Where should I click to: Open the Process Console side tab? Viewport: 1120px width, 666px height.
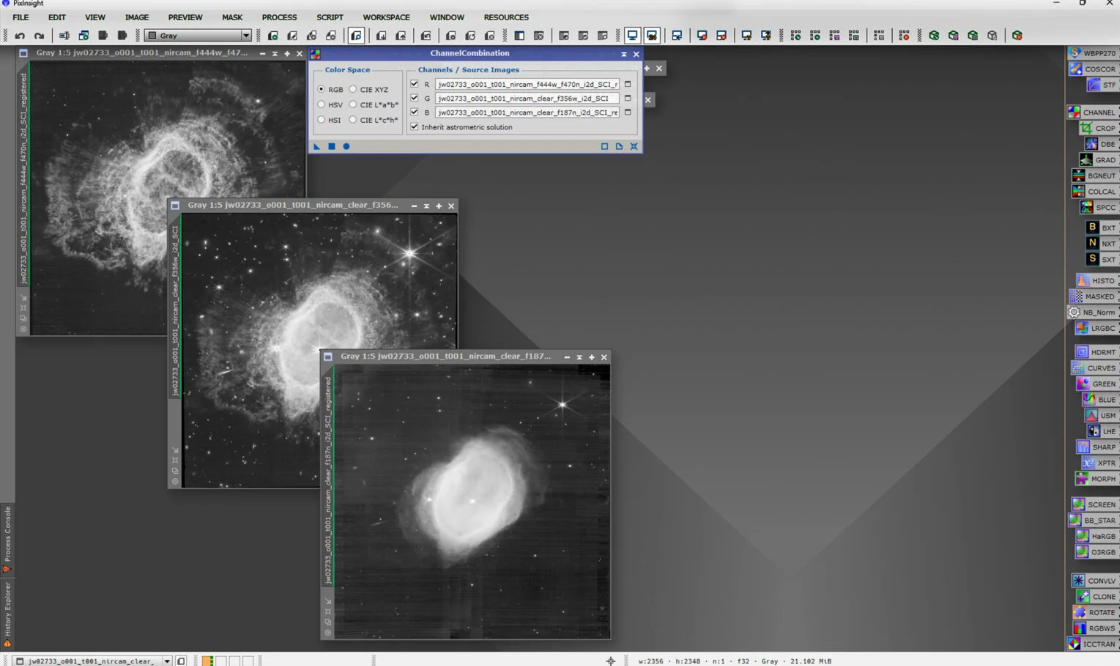tap(7, 533)
